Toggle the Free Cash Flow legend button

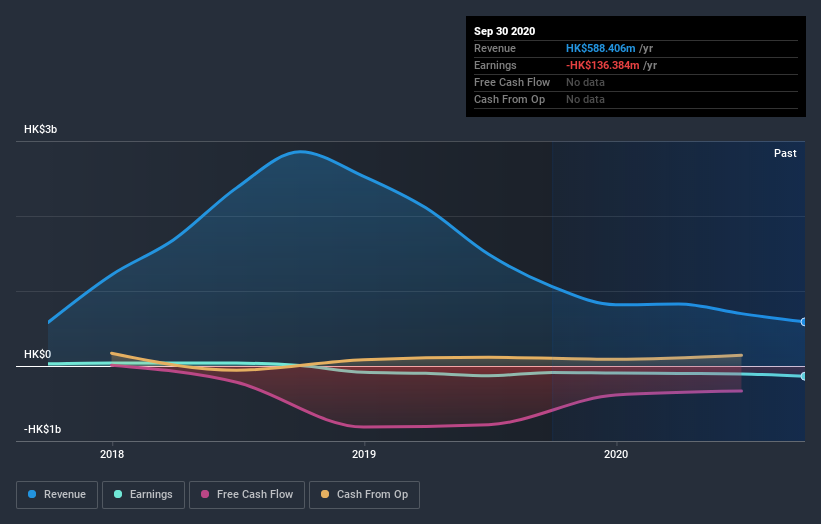(x=247, y=495)
